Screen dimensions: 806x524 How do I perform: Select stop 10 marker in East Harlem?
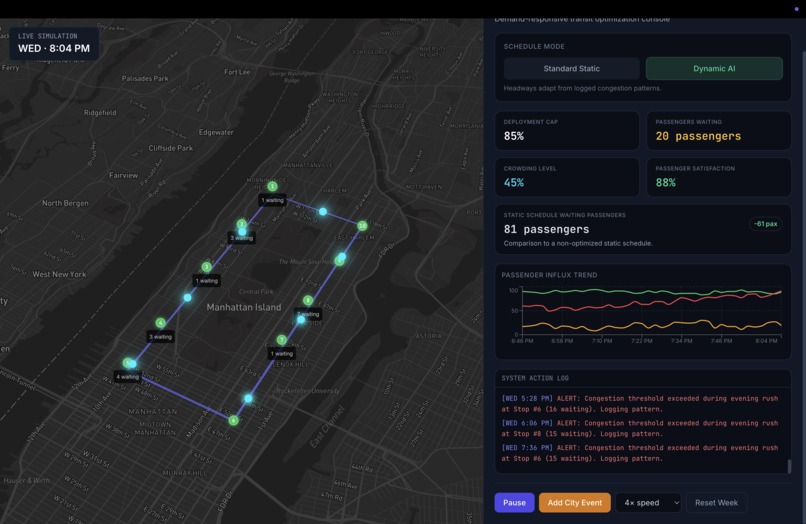point(362,225)
